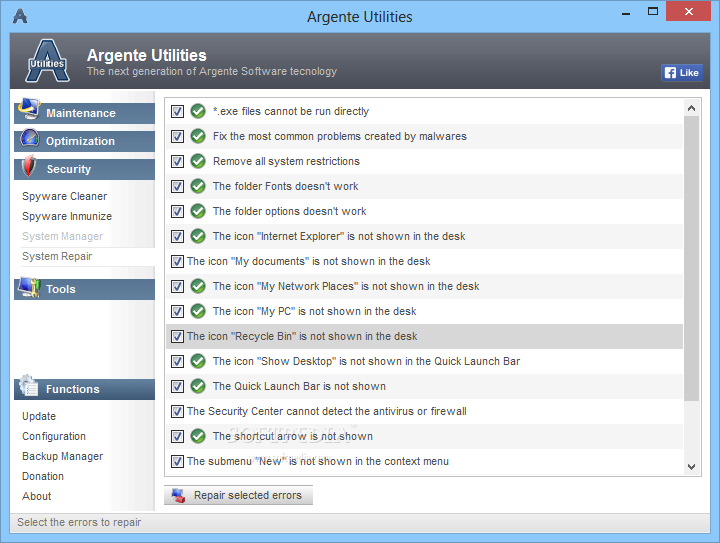The width and height of the screenshot is (720, 543).
Task: Collapse the Security section
Action: pyautogui.click(x=84, y=169)
